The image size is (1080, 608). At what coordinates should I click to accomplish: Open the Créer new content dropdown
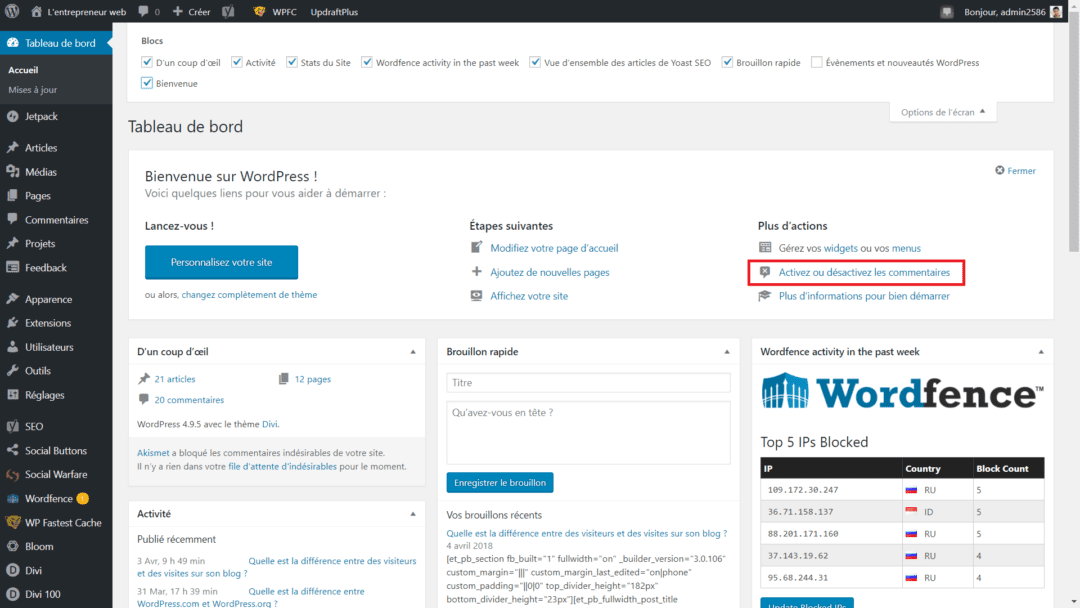coord(191,12)
